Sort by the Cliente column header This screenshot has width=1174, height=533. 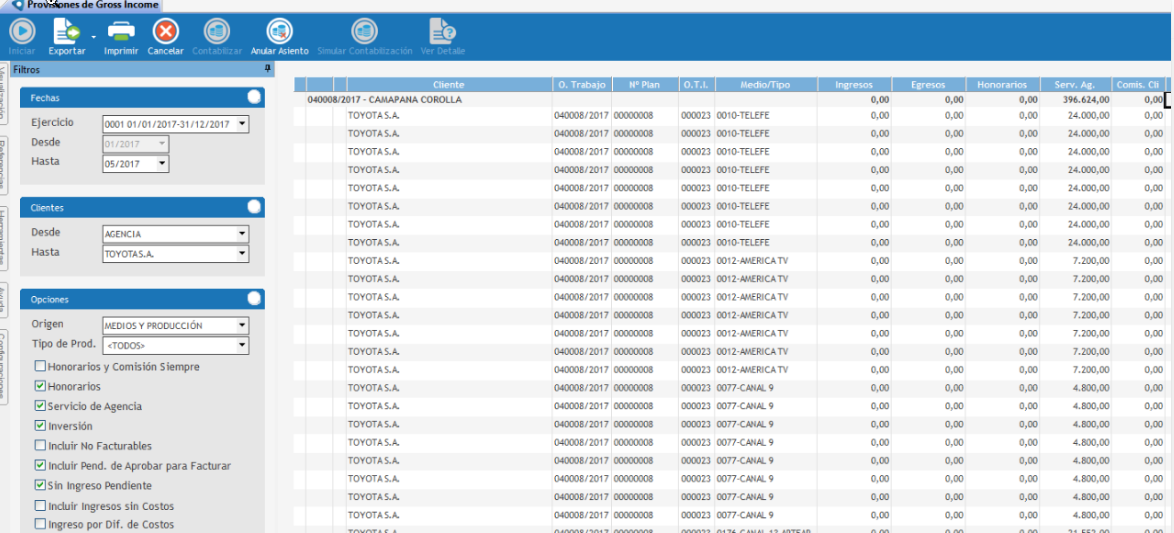coord(449,85)
